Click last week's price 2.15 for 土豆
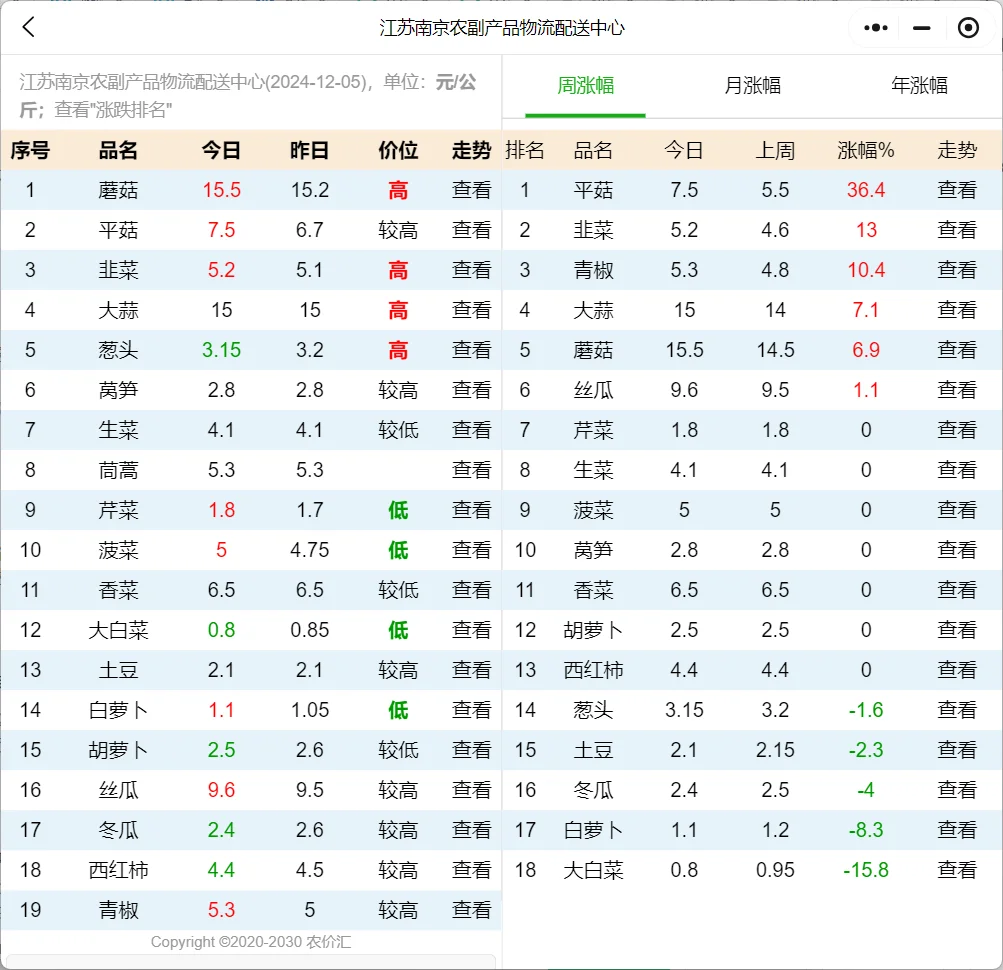 [x=775, y=750]
